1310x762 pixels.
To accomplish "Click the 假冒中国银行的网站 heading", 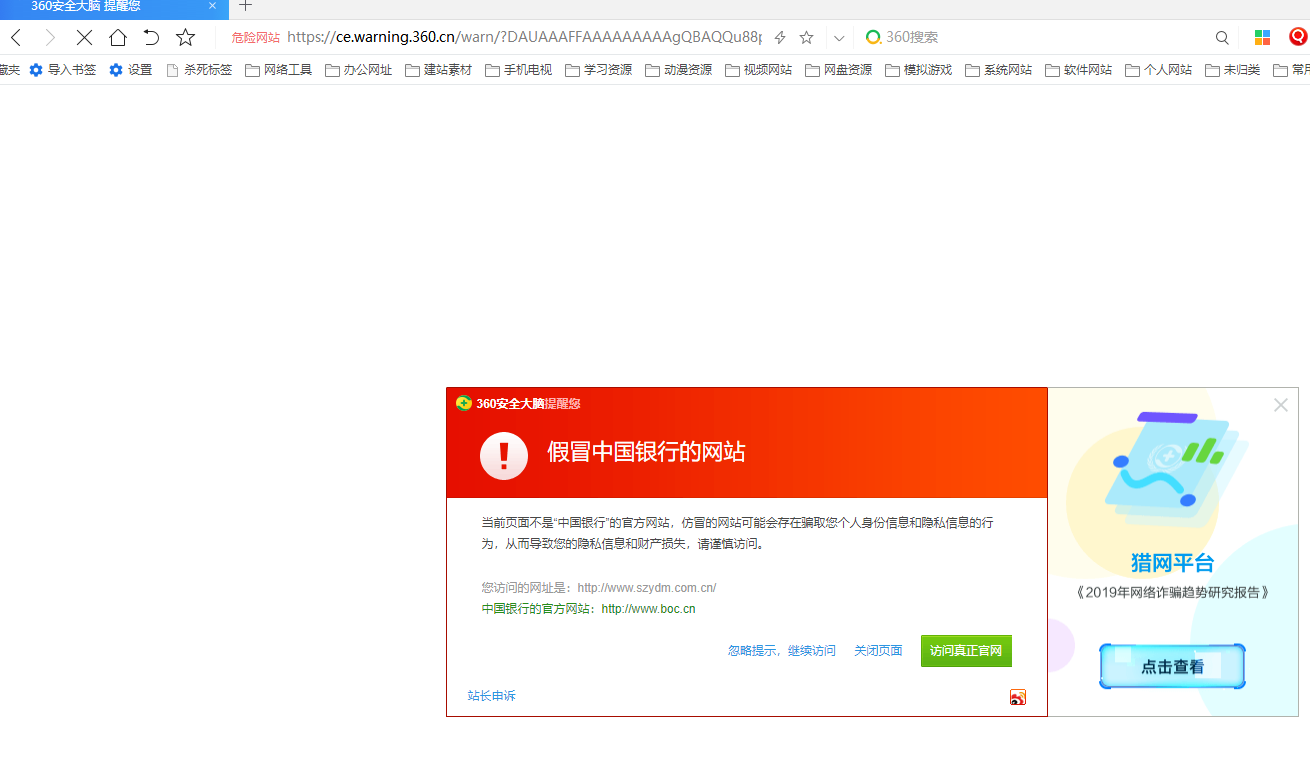I will pyautogui.click(x=646, y=452).
